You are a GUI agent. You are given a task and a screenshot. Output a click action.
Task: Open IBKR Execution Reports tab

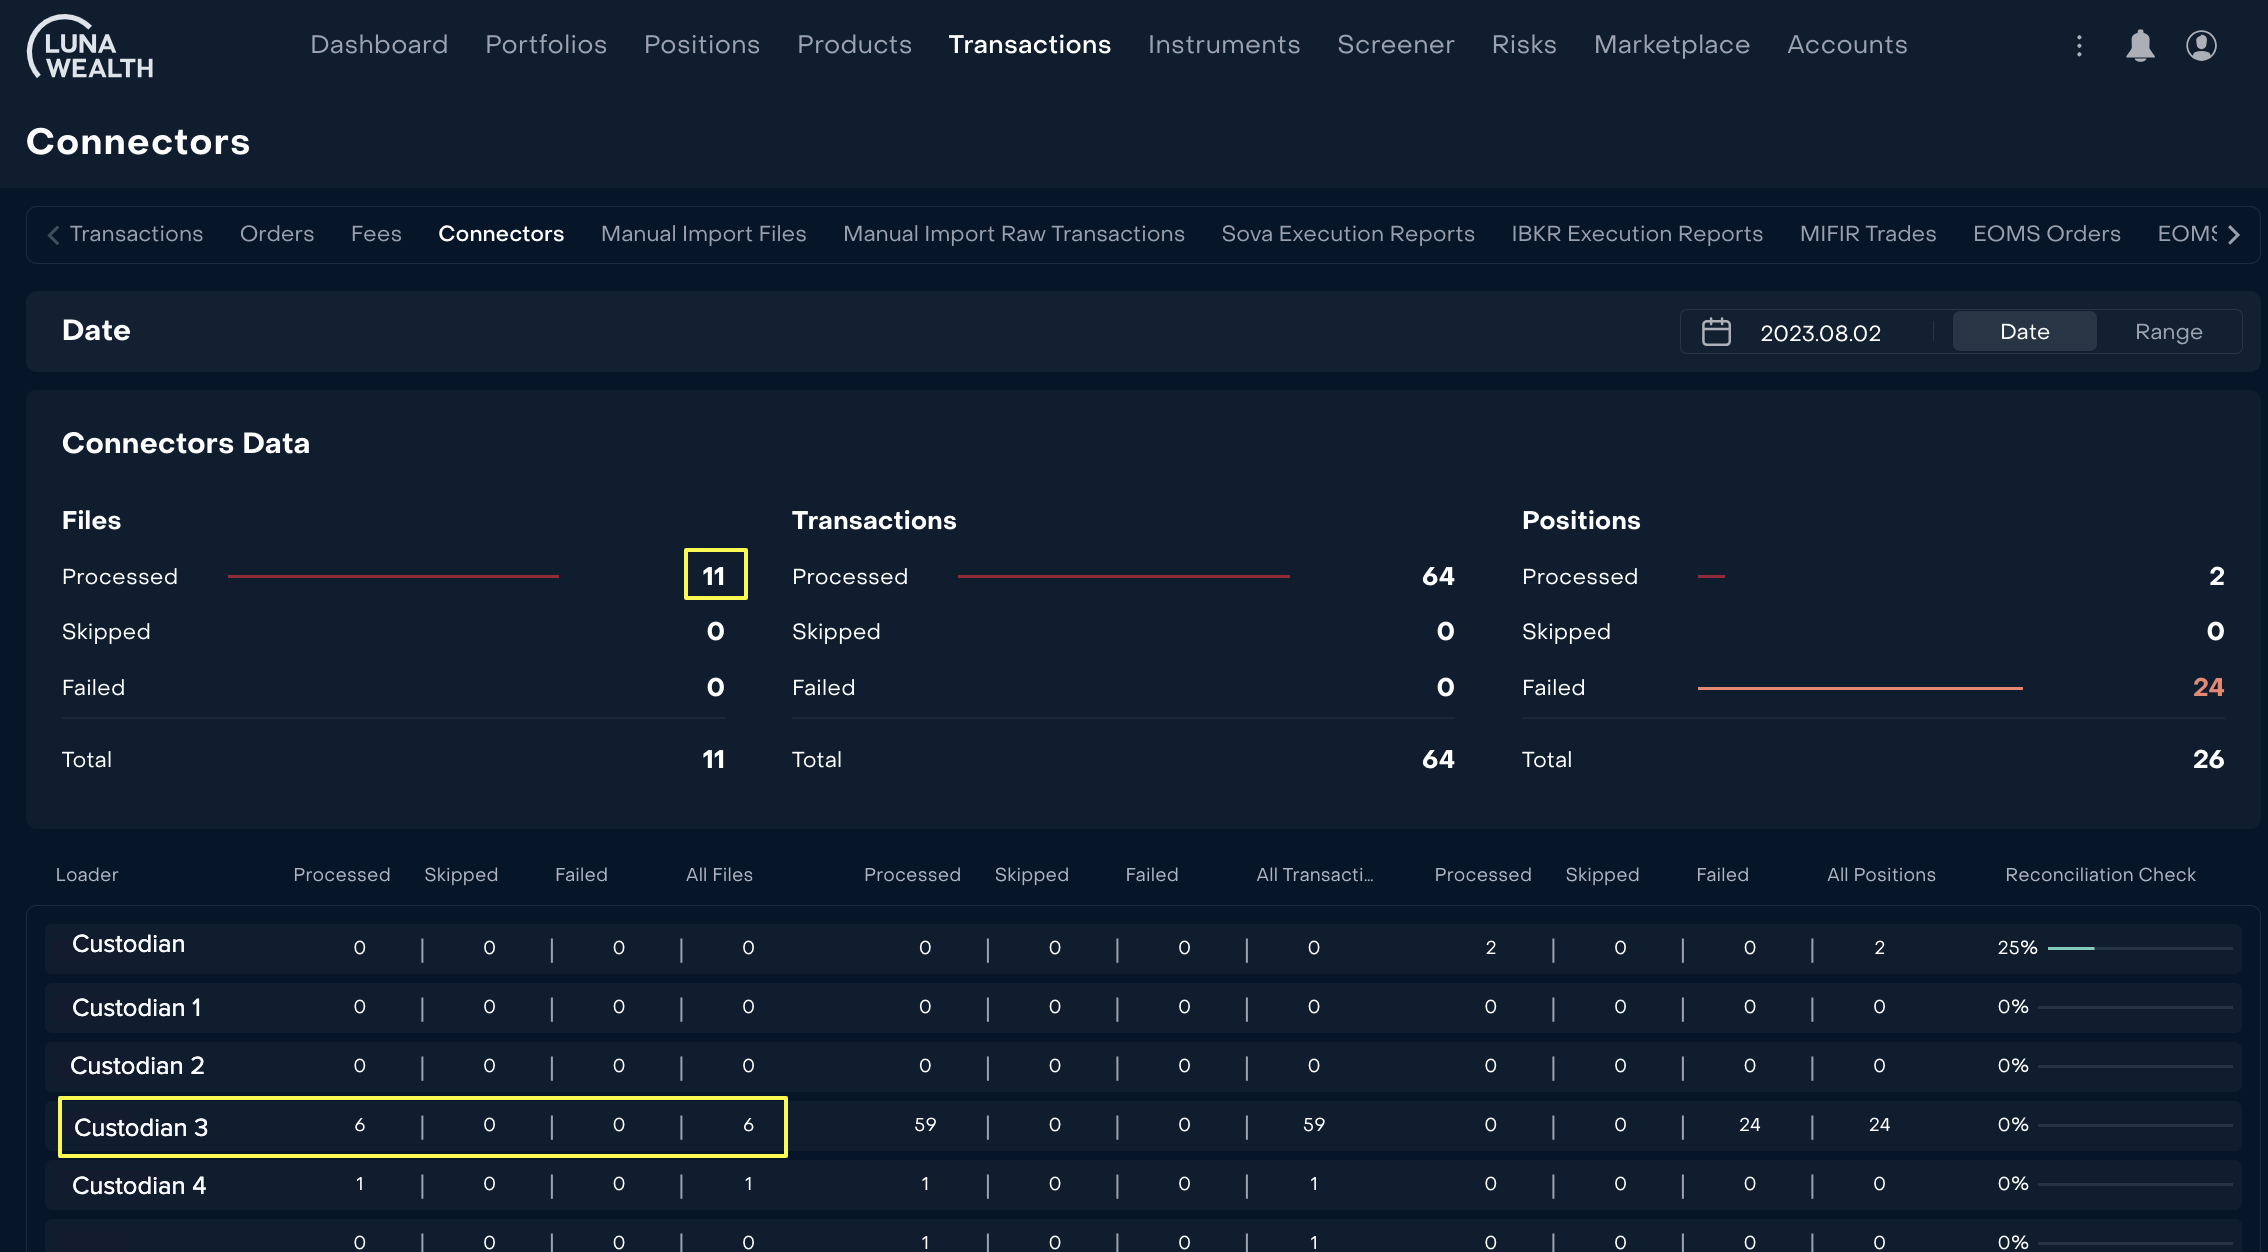point(1637,234)
